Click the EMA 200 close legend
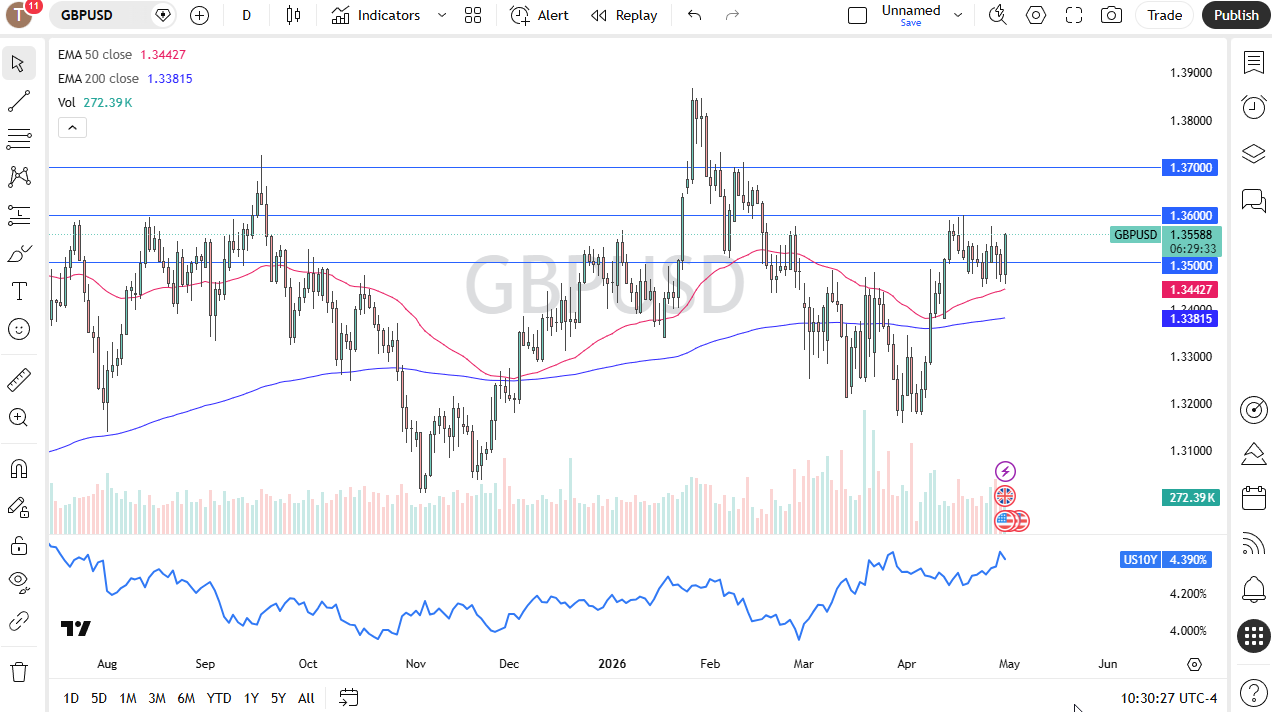 tap(98, 78)
